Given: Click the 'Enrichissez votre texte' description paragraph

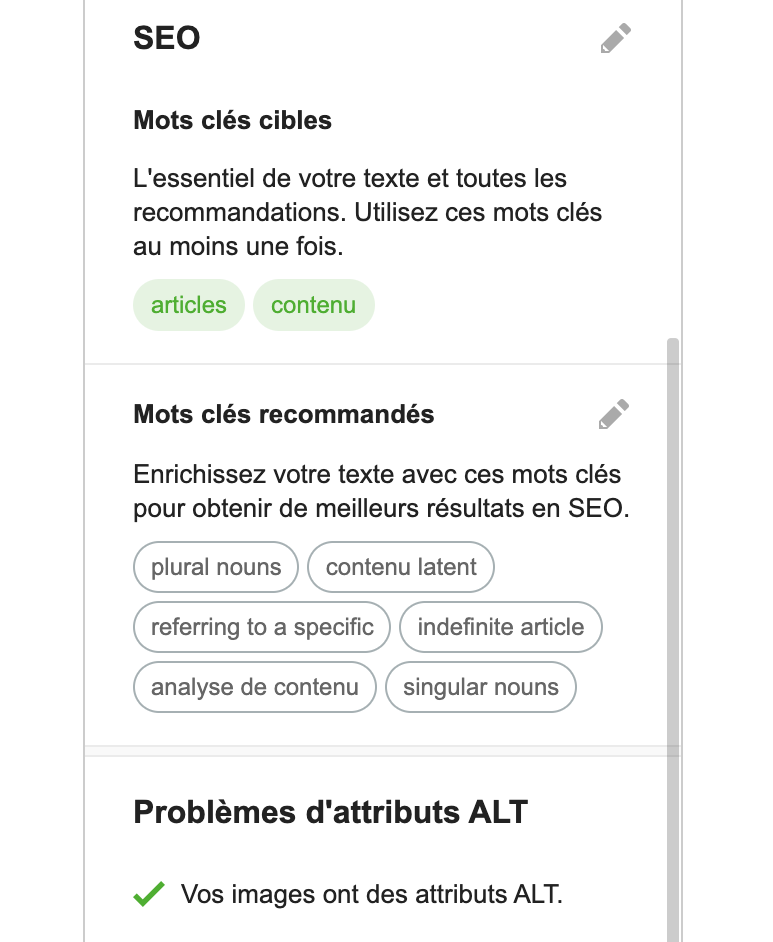Looking at the screenshot, I should click(381, 491).
